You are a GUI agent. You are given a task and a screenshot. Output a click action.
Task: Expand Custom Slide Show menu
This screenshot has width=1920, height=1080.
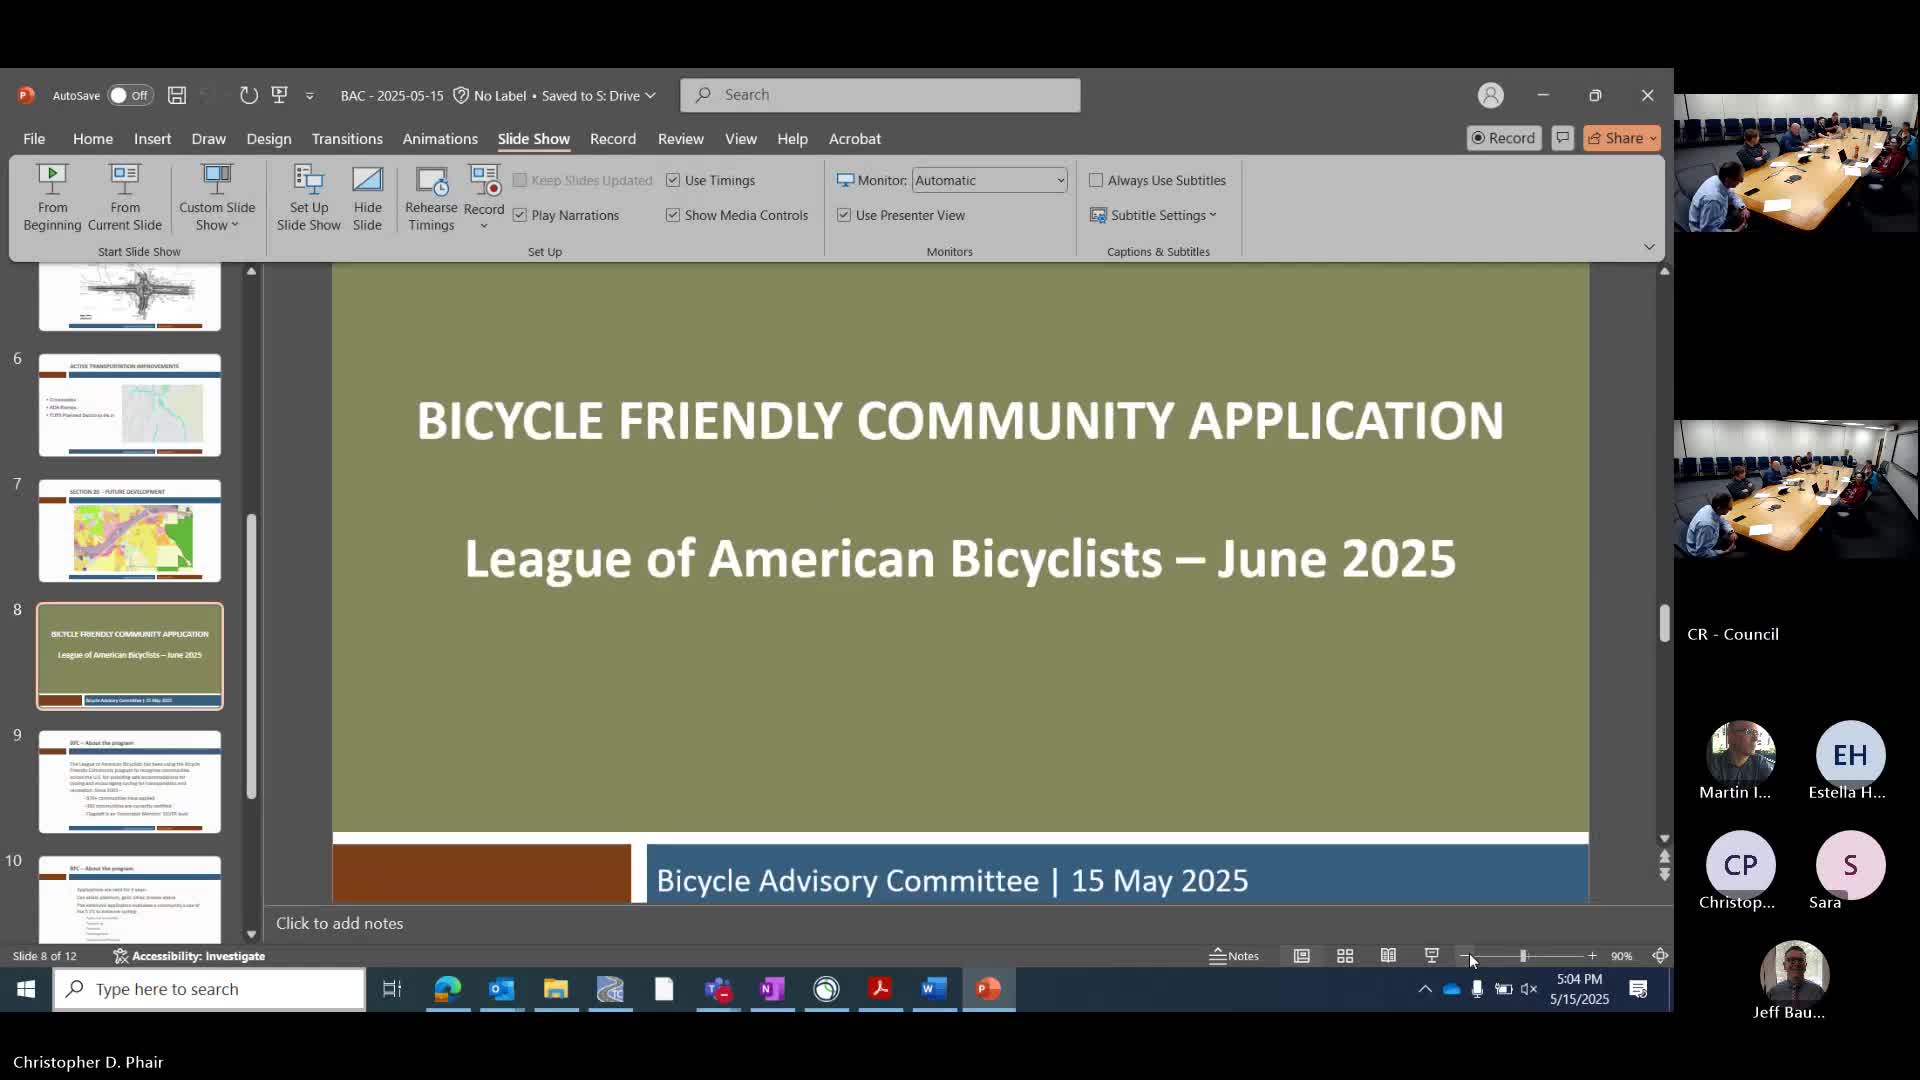(x=217, y=198)
